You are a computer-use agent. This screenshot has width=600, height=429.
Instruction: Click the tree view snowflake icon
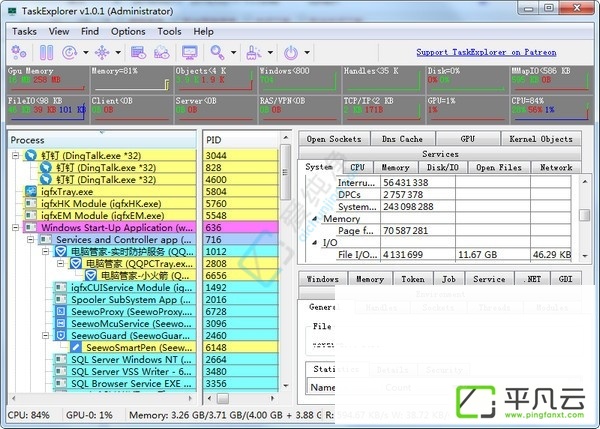[102, 52]
